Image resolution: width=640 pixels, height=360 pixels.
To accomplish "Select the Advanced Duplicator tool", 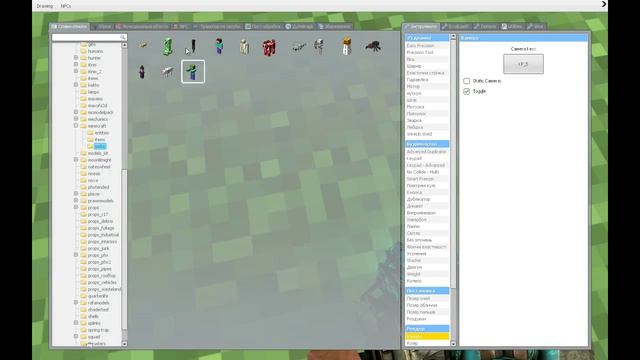I will tap(427, 151).
